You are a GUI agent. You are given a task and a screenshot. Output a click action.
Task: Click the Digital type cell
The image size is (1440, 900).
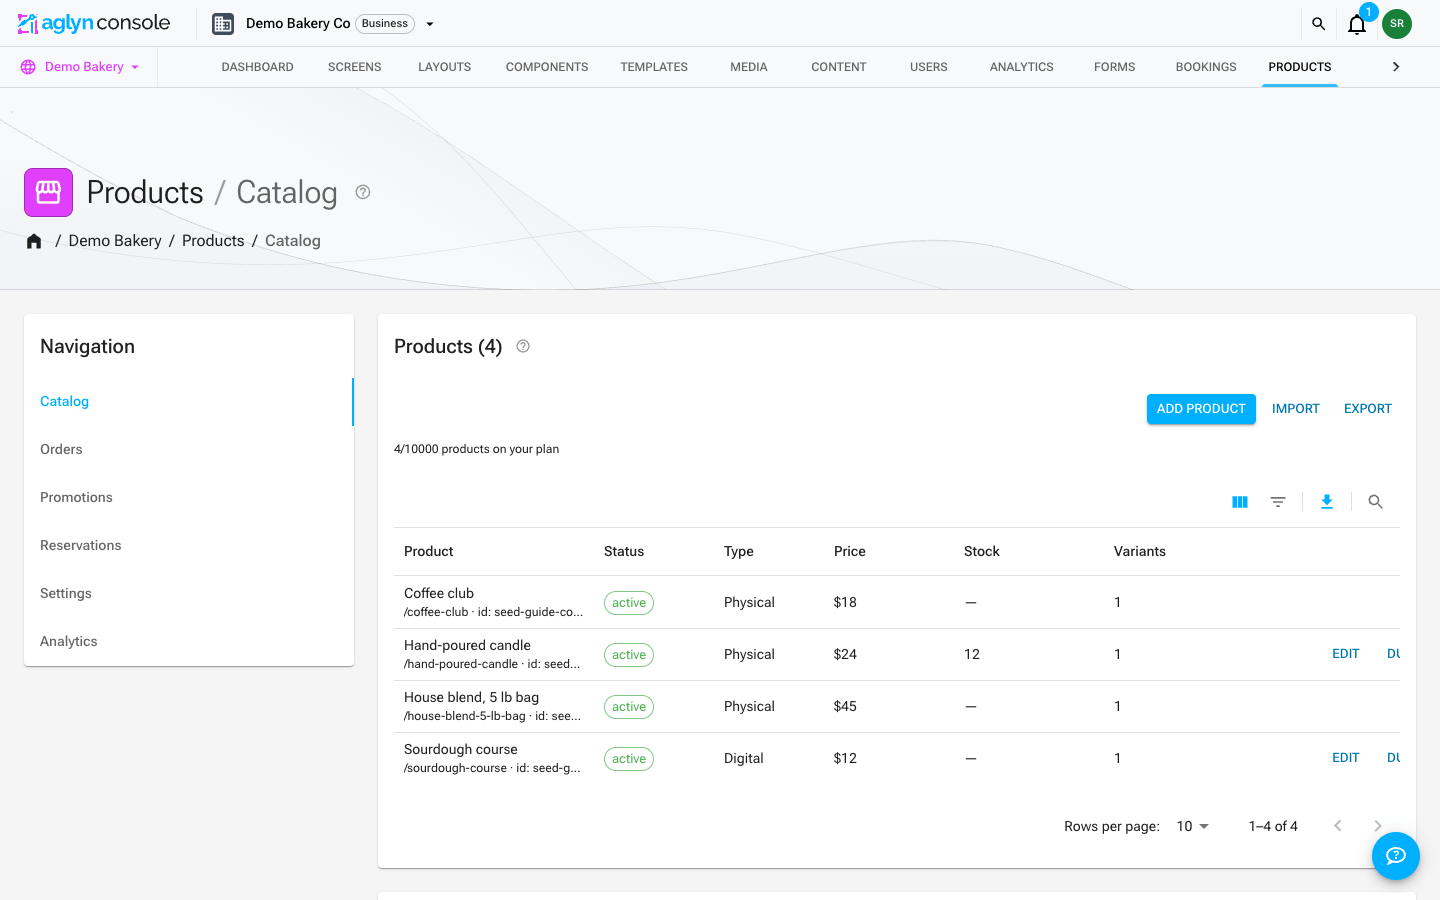(744, 759)
